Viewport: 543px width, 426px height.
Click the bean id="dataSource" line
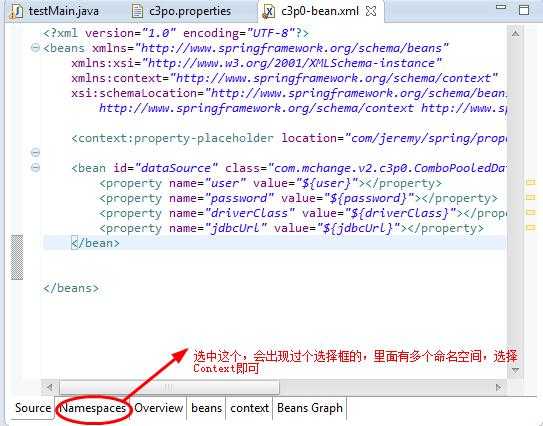pyautogui.click(x=288, y=168)
